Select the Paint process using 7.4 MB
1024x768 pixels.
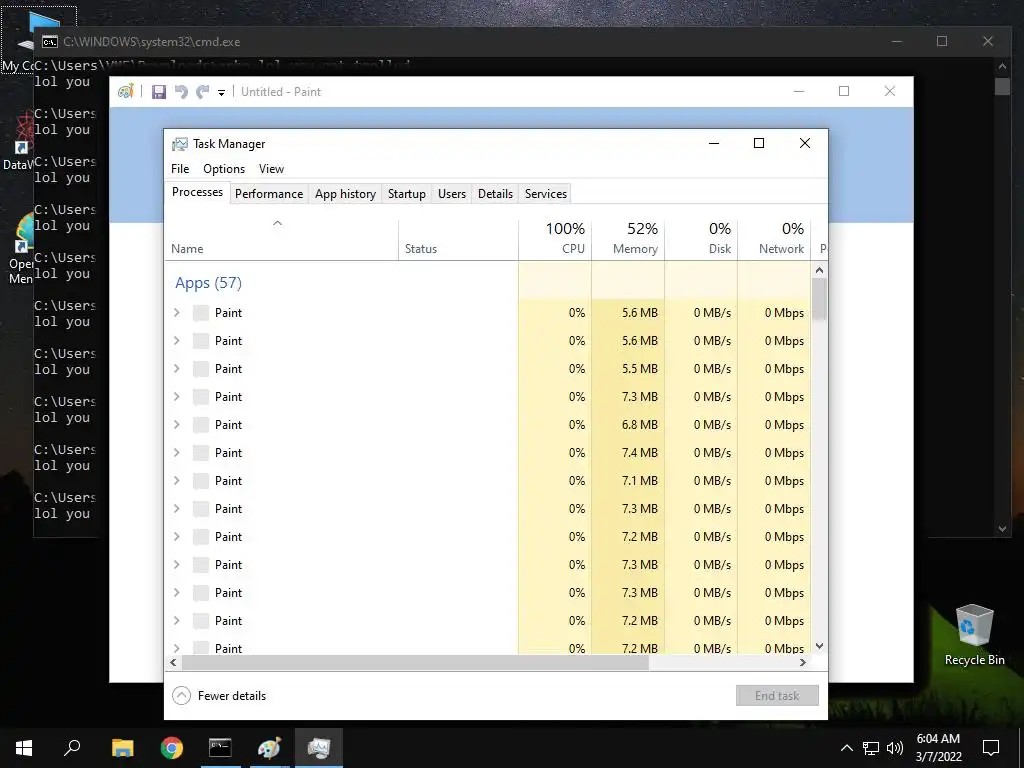pyautogui.click(x=488, y=453)
